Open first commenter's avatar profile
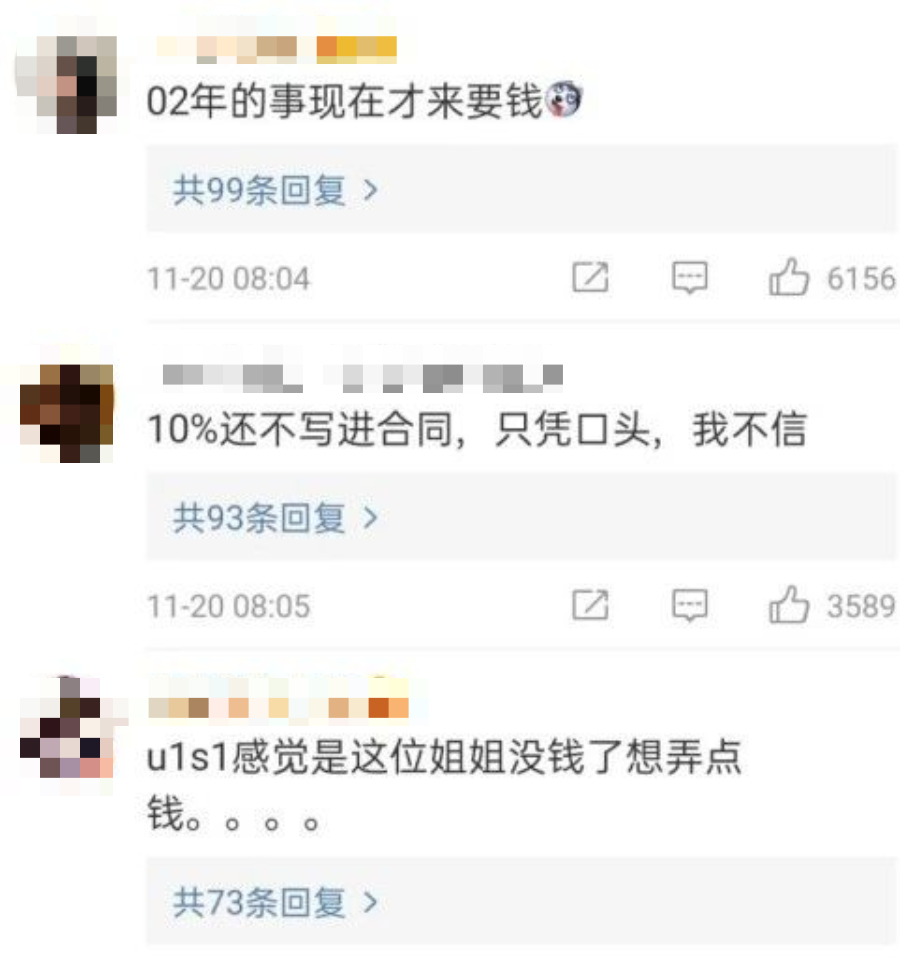Viewport: 900px width, 965px height. pyautogui.click(x=66, y=85)
